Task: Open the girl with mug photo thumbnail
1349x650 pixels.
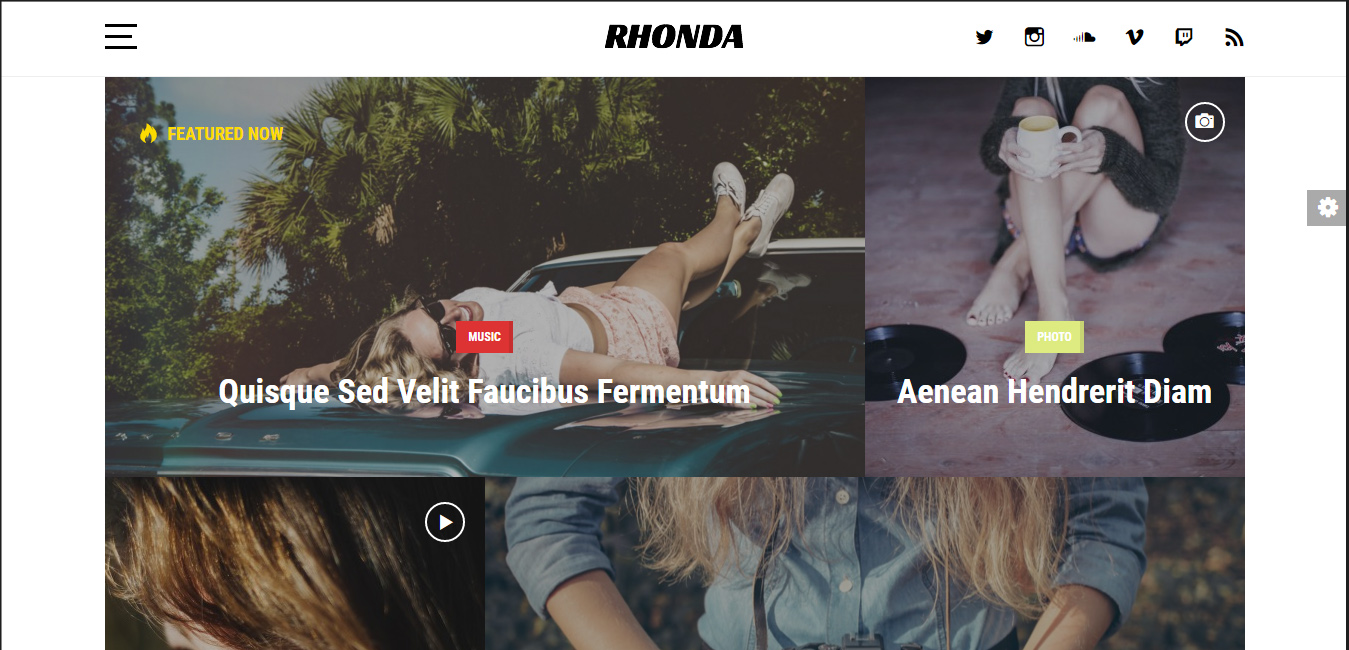Action: pos(1055,277)
